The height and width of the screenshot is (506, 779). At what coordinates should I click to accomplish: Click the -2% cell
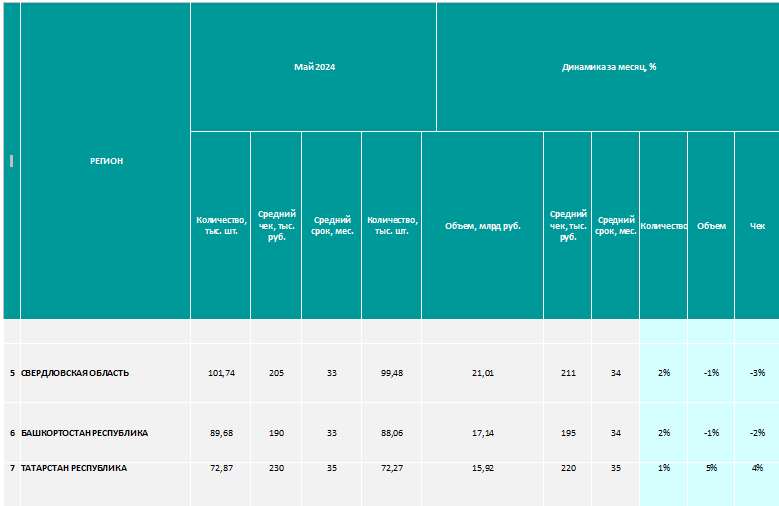click(x=757, y=433)
